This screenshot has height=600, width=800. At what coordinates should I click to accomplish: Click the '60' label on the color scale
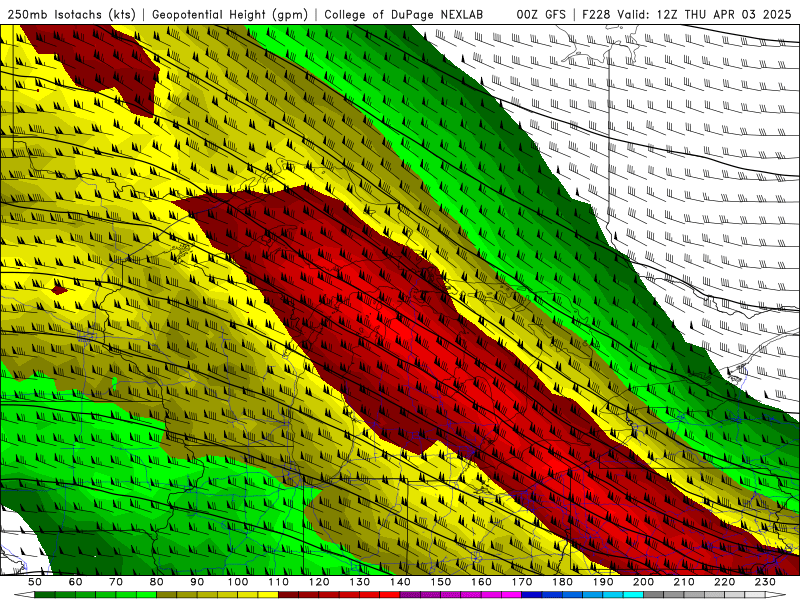tap(75, 582)
